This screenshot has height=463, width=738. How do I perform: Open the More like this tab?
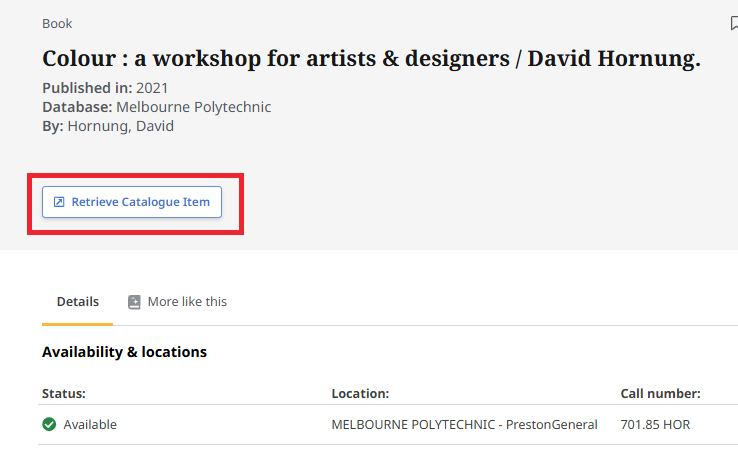point(186,302)
